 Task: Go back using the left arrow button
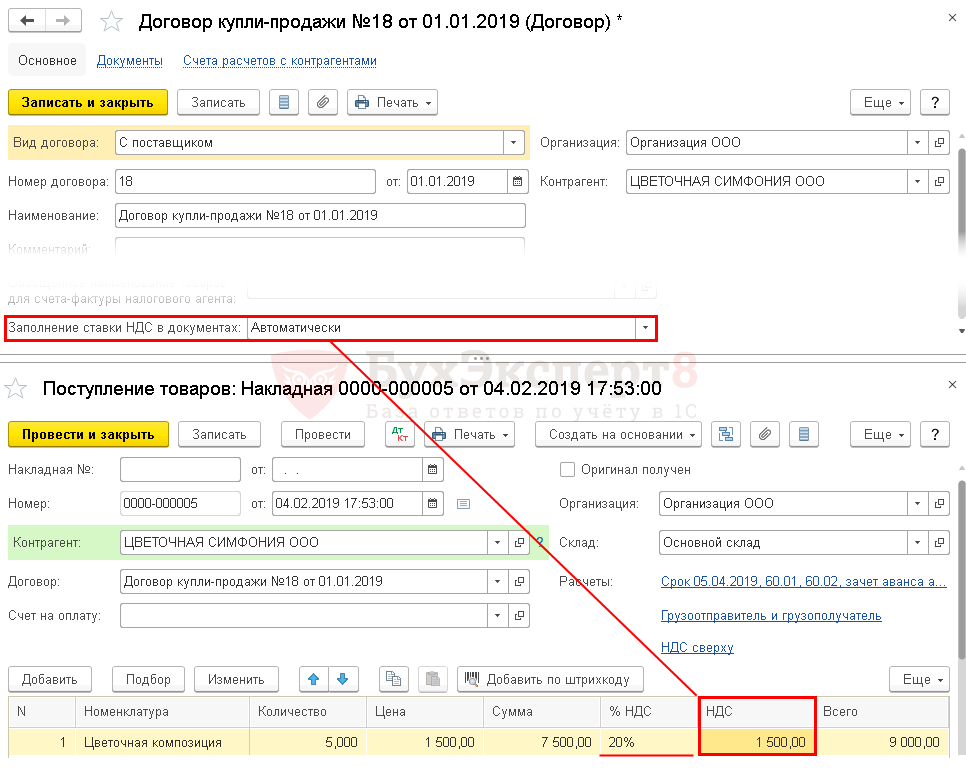[x=28, y=21]
